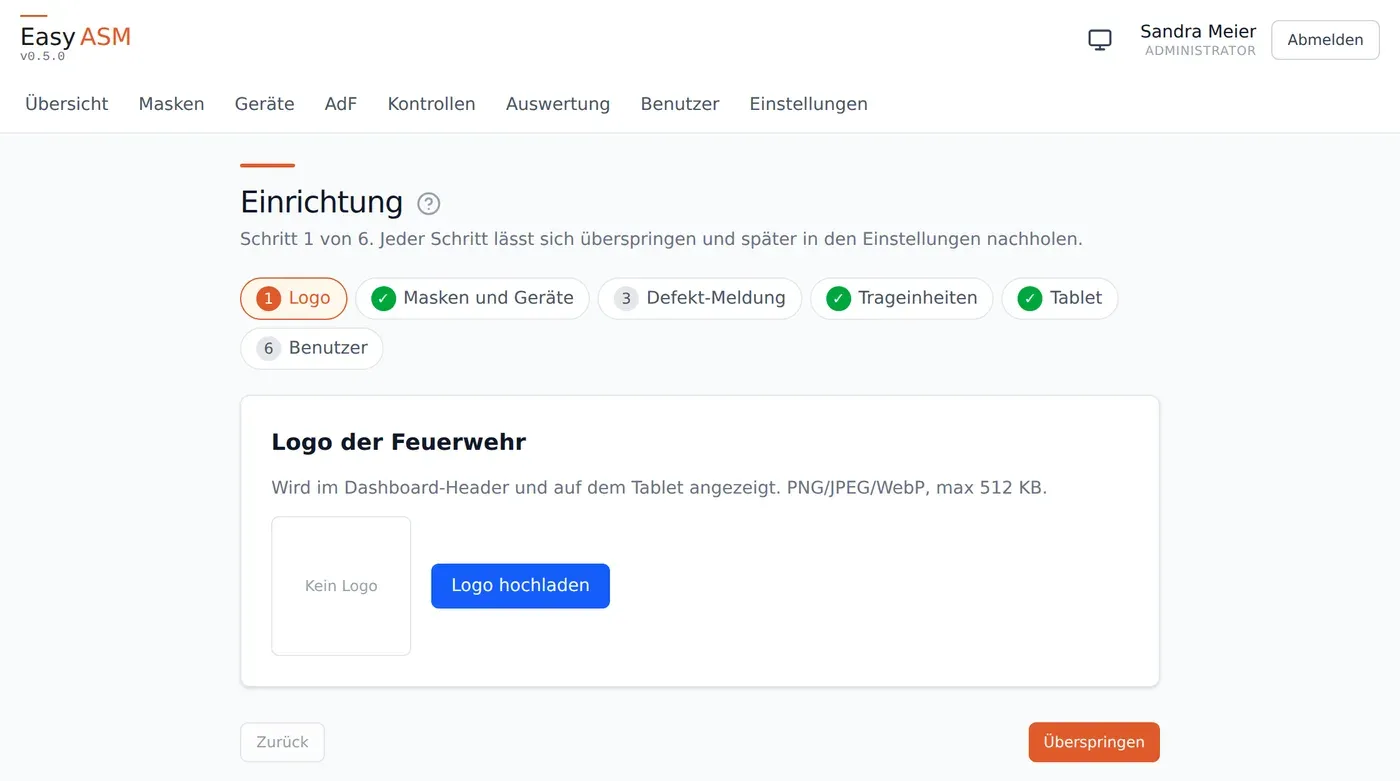1400x781 pixels.
Task: Click the monitor display icon in header
Action: coord(1100,40)
